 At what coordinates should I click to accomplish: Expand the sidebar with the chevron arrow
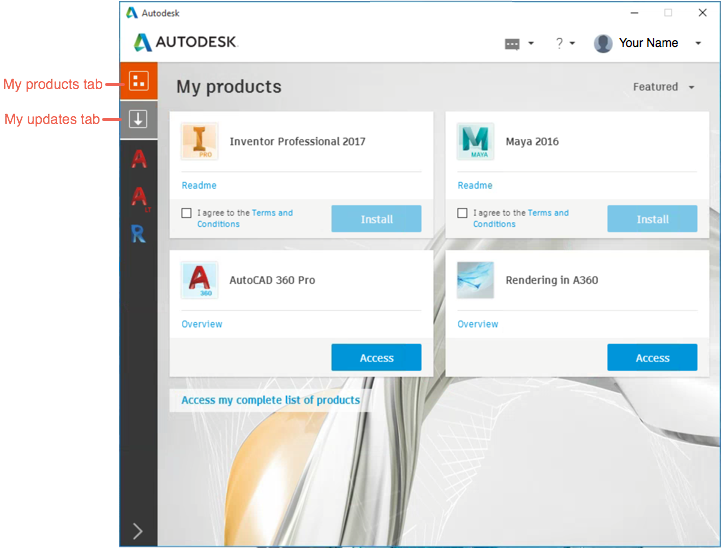tap(137, 531)
